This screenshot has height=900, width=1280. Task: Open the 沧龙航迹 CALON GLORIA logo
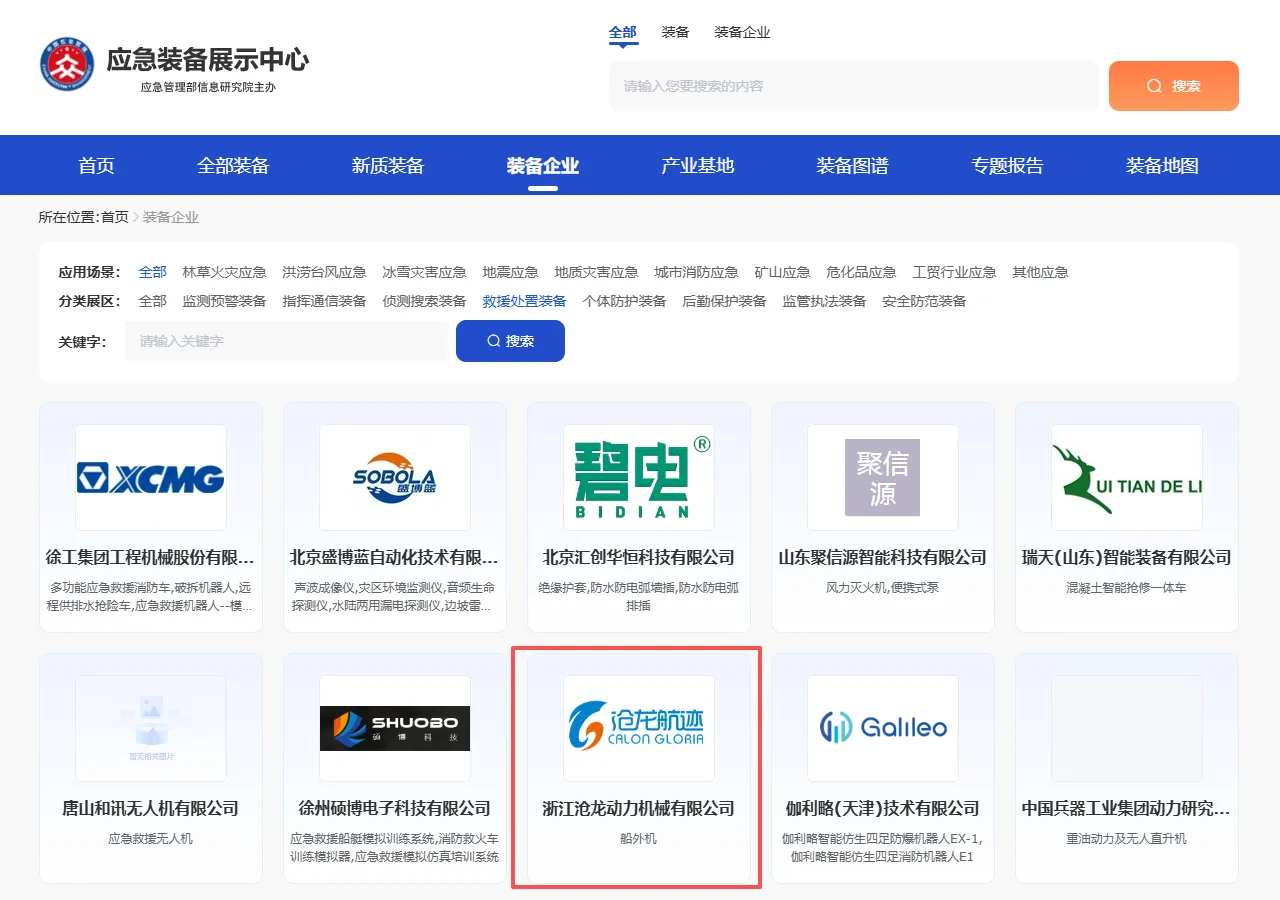pos(639,729)
